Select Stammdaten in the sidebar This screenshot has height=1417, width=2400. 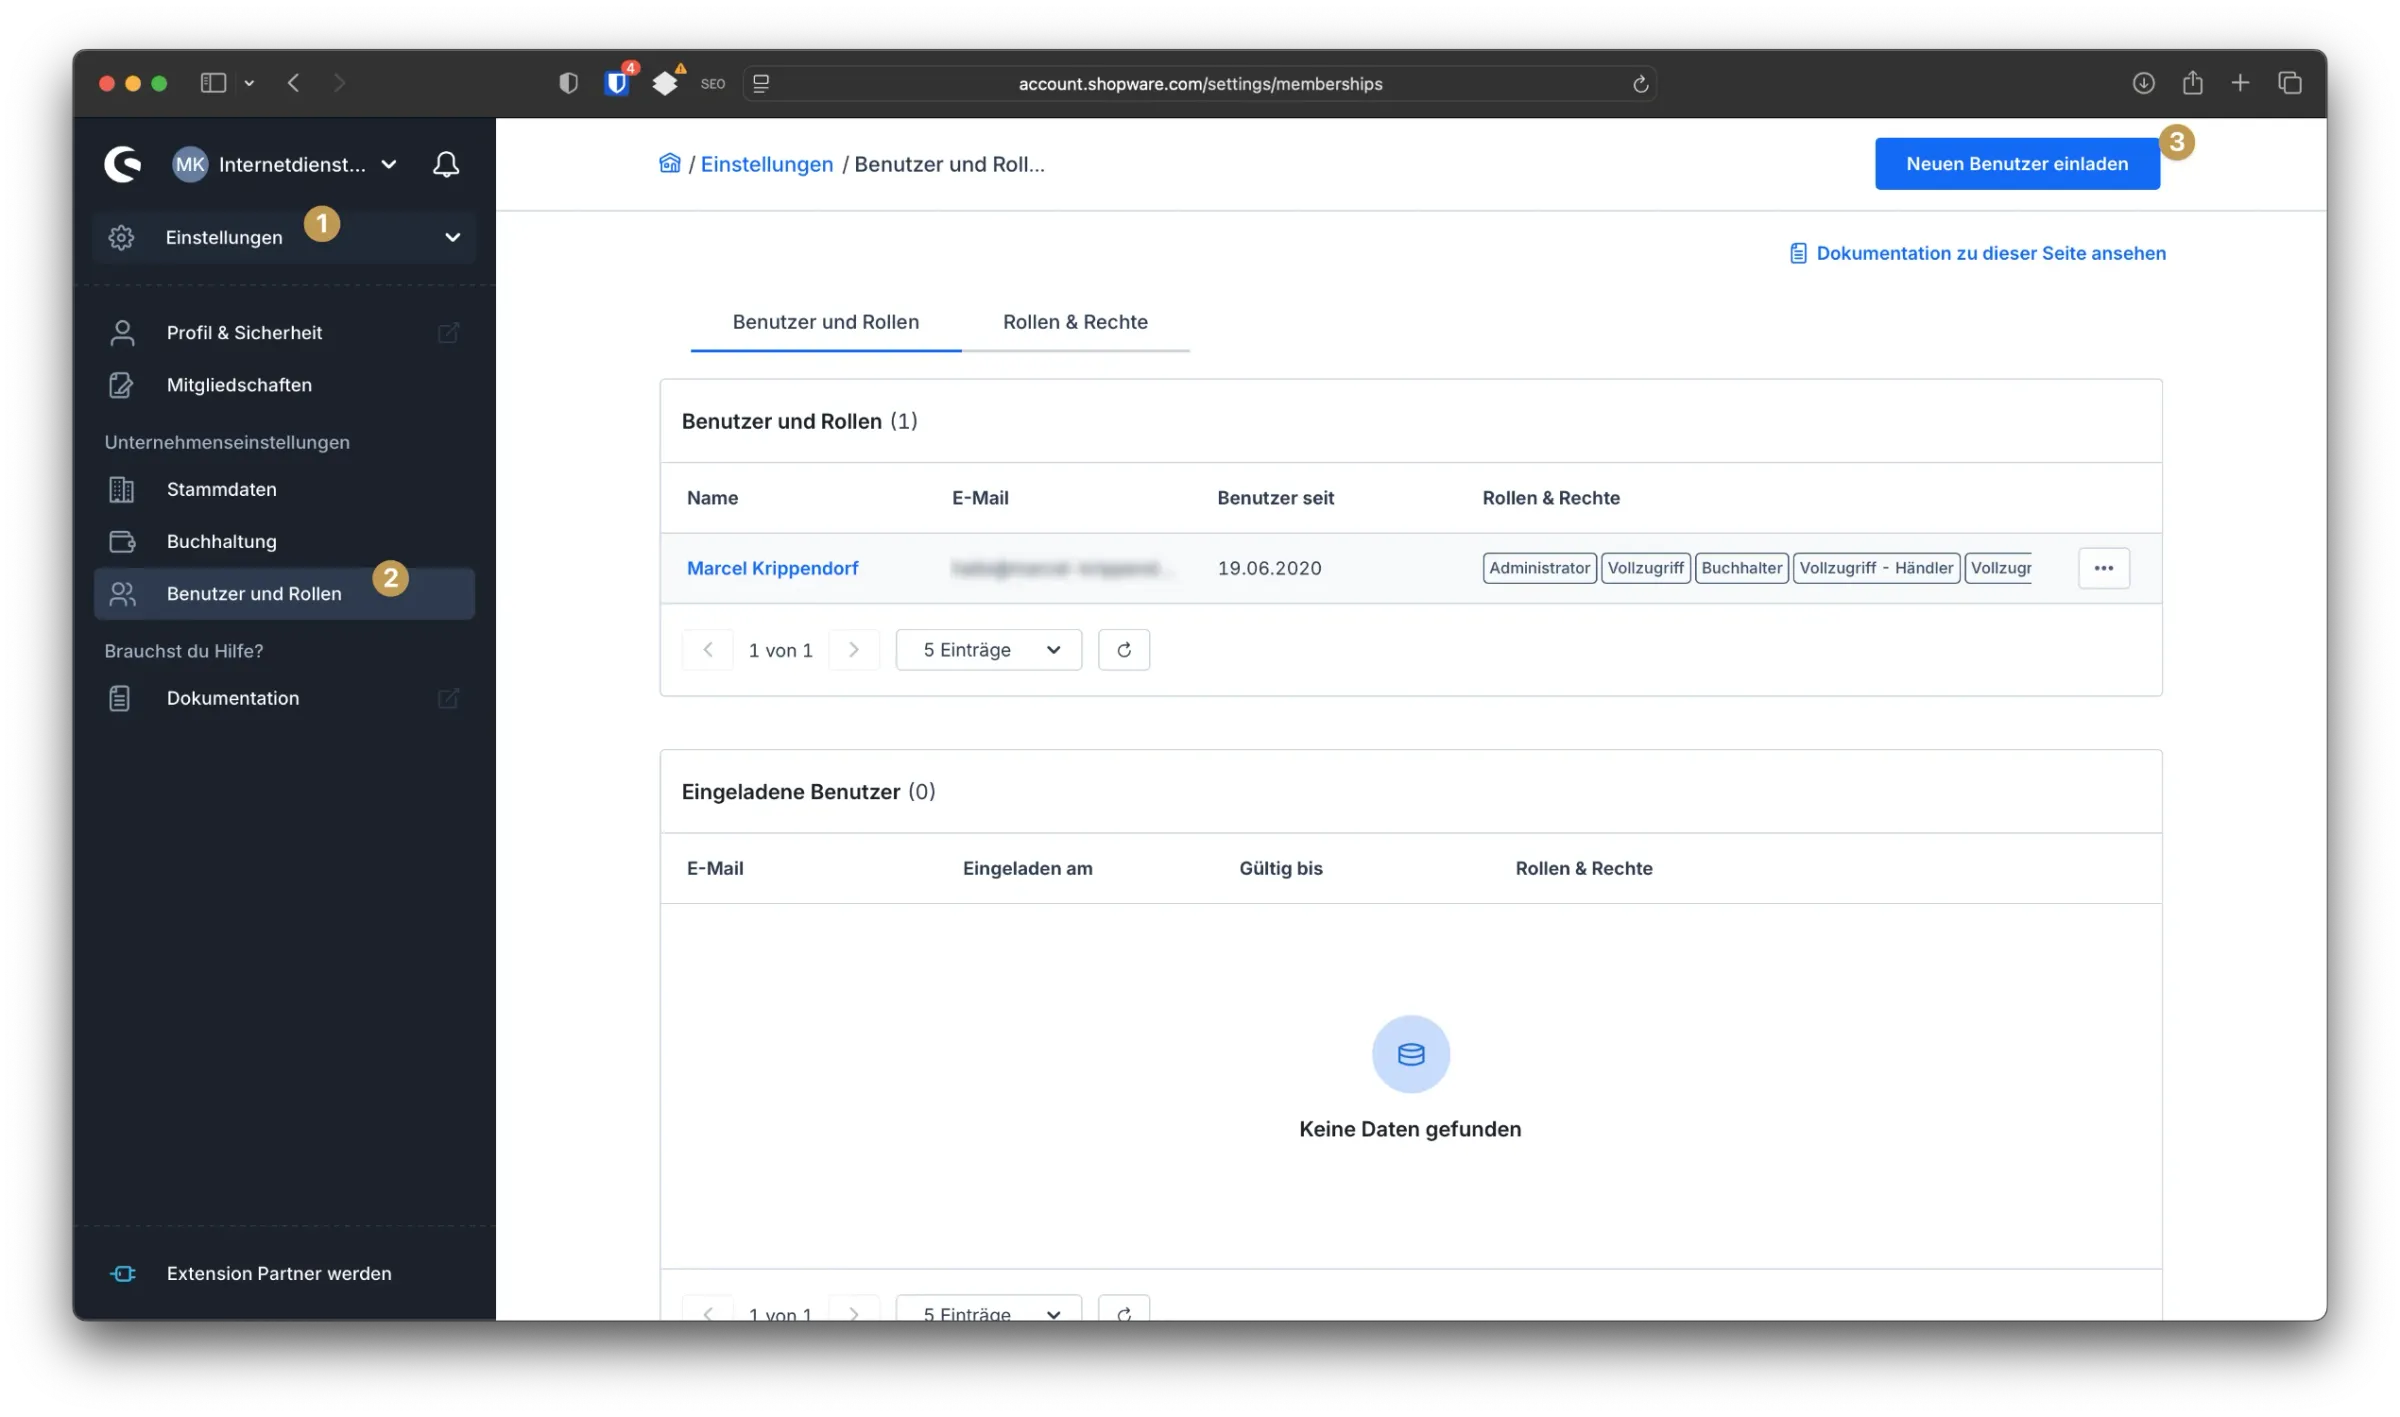click(221, 489)
